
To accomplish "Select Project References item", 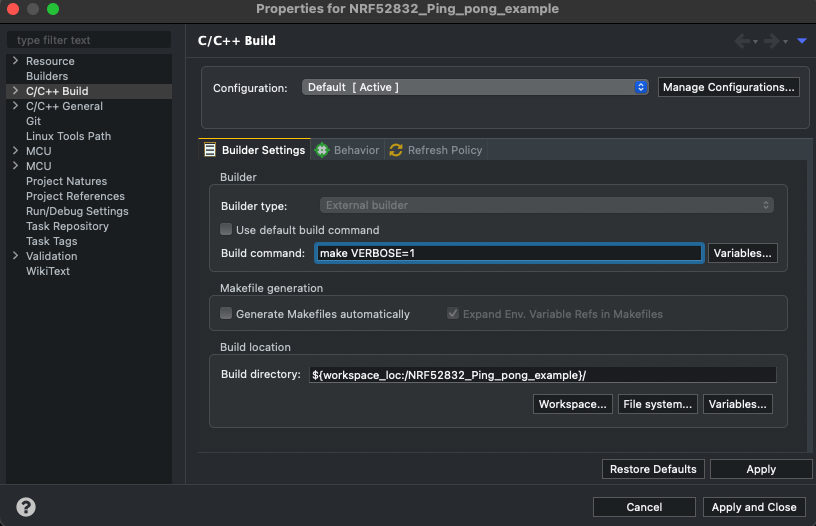I will pos(75,196).
